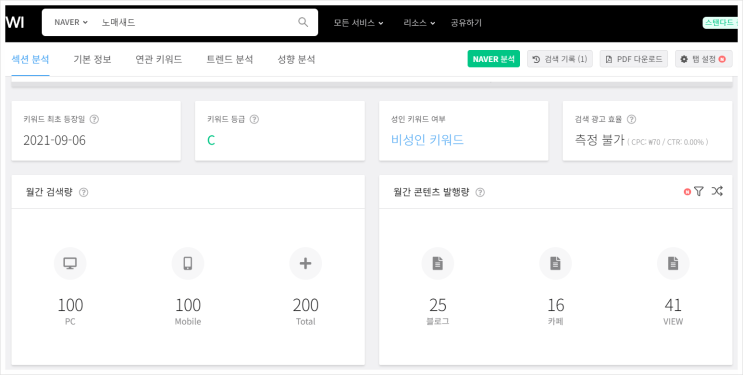Click the help icon beside 키워드 최초 등장일
Screen dimensions: 743x375
pos(94,119)
